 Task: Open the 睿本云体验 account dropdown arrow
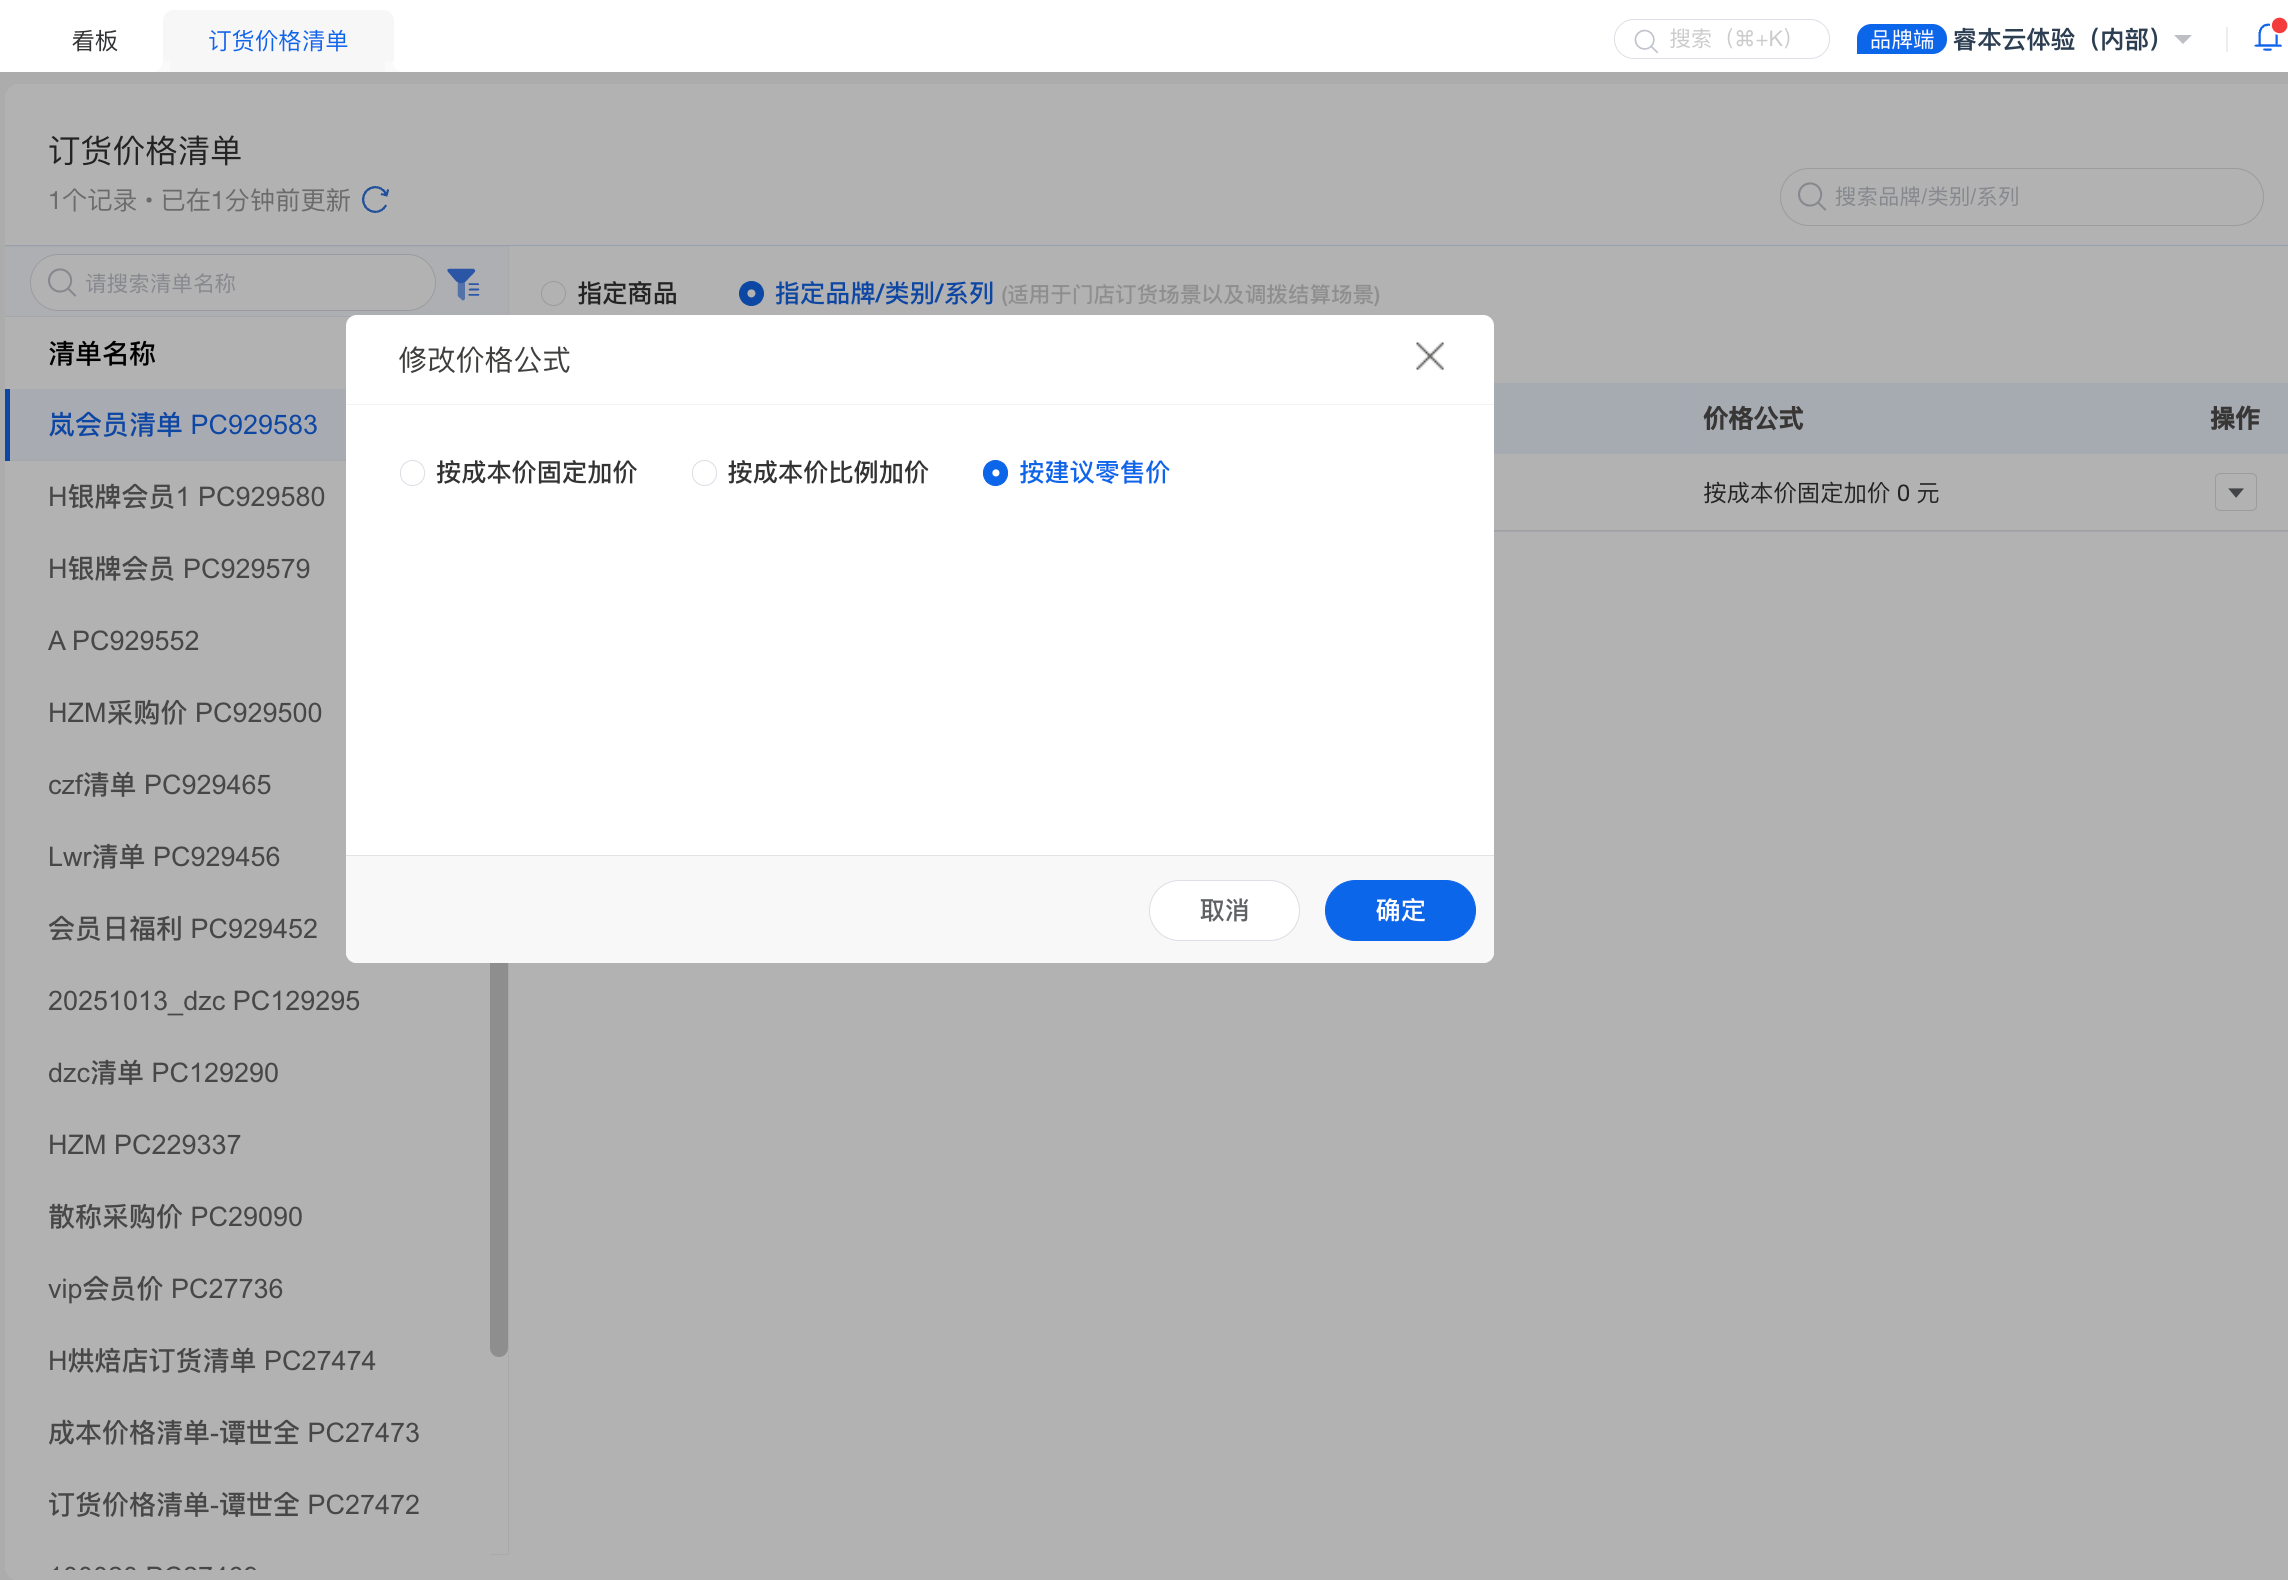tap(2184, 40)
